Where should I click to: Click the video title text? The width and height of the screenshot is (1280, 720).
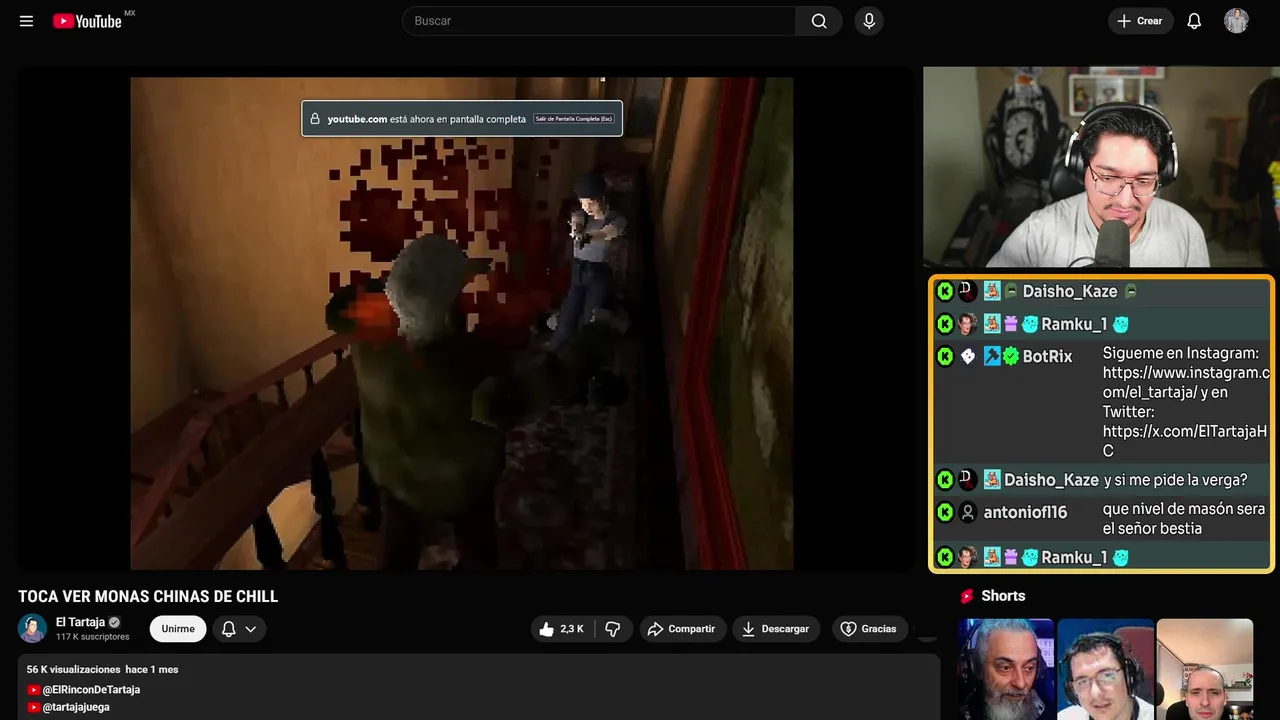coord(148,597)
